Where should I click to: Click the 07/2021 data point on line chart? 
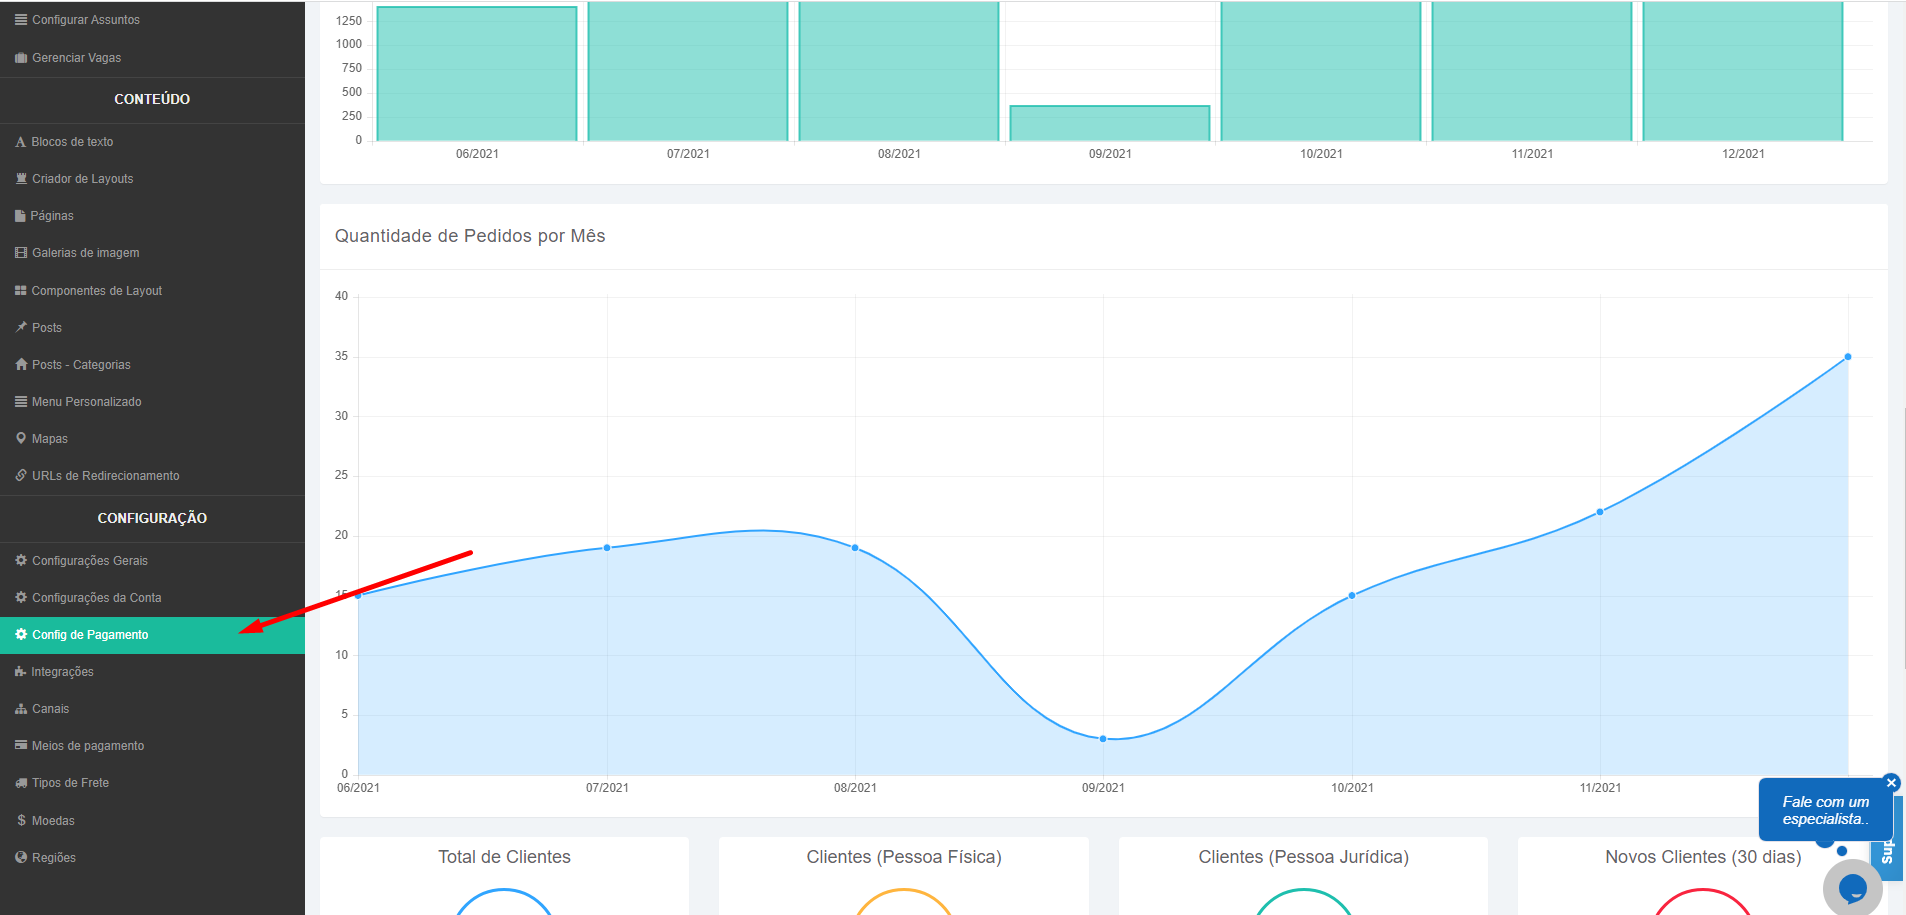607,548
